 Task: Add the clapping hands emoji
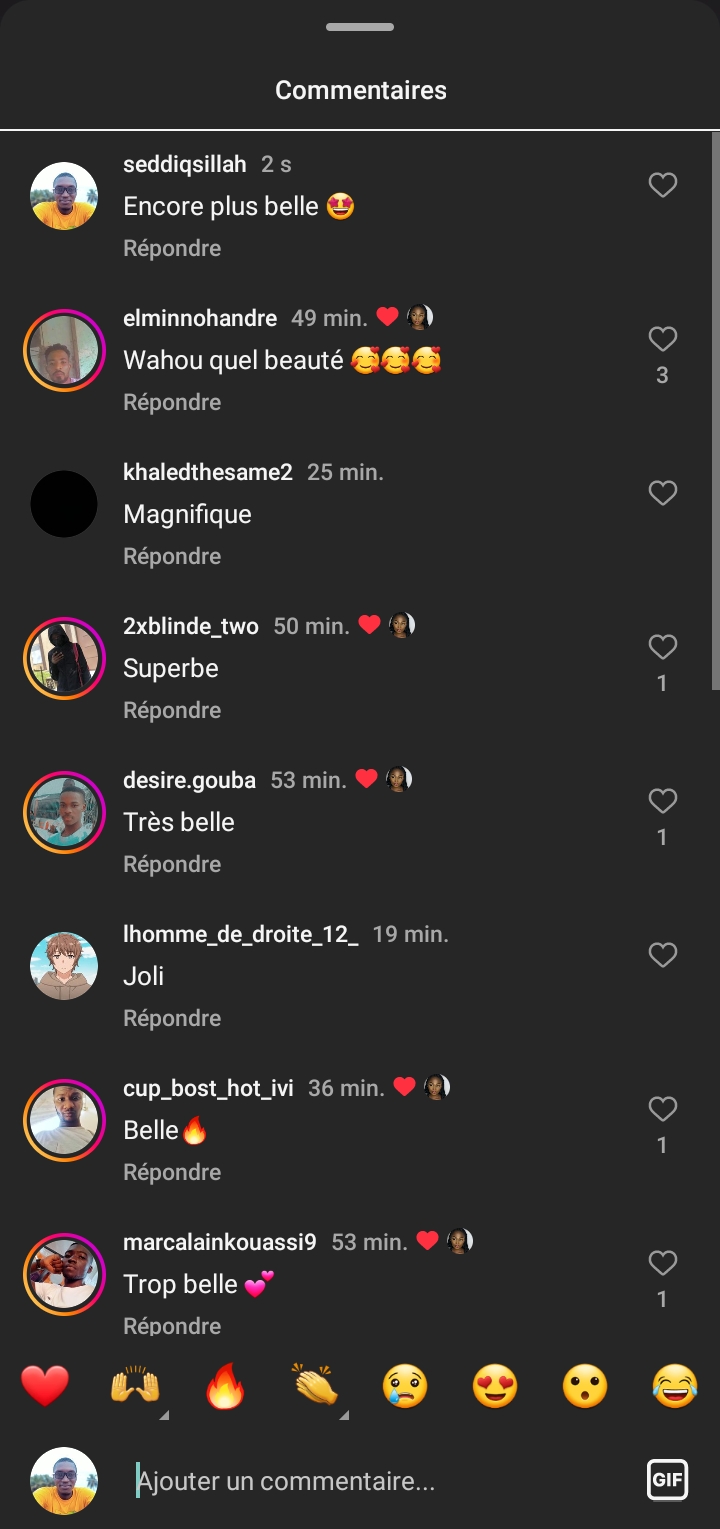315,1387
